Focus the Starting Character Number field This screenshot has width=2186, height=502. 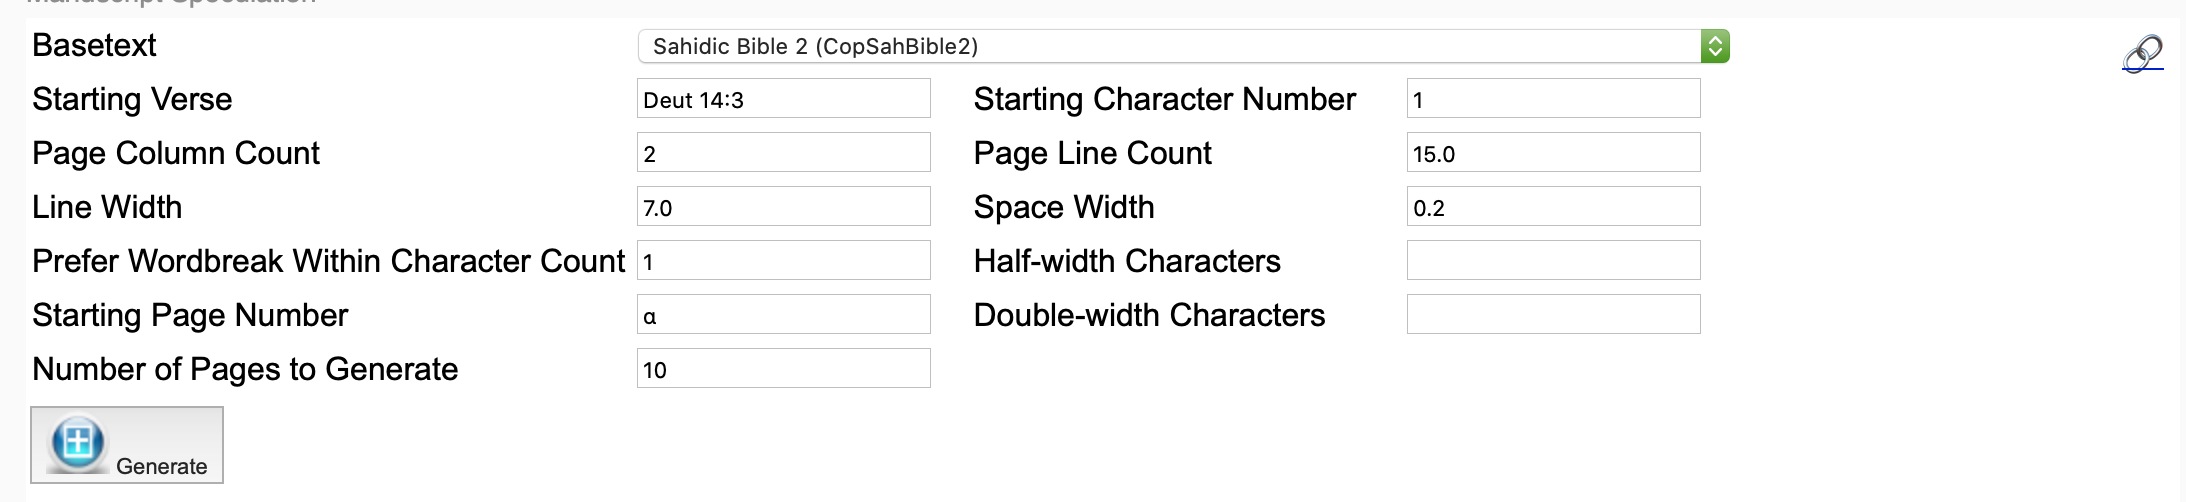[1552, 99]
